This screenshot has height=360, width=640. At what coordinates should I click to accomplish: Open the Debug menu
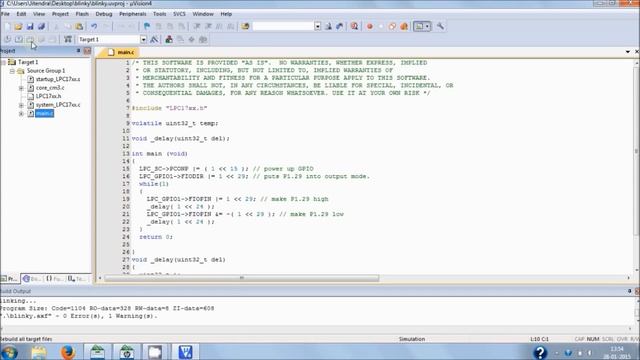coord(104,14)
